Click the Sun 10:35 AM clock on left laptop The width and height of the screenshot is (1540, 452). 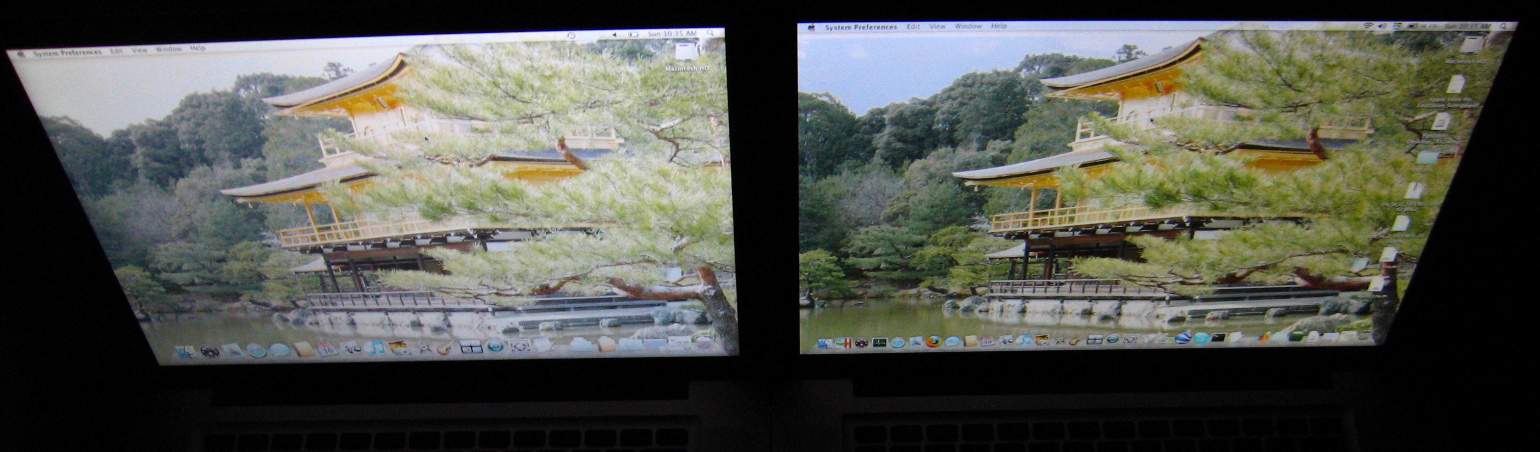672,33
